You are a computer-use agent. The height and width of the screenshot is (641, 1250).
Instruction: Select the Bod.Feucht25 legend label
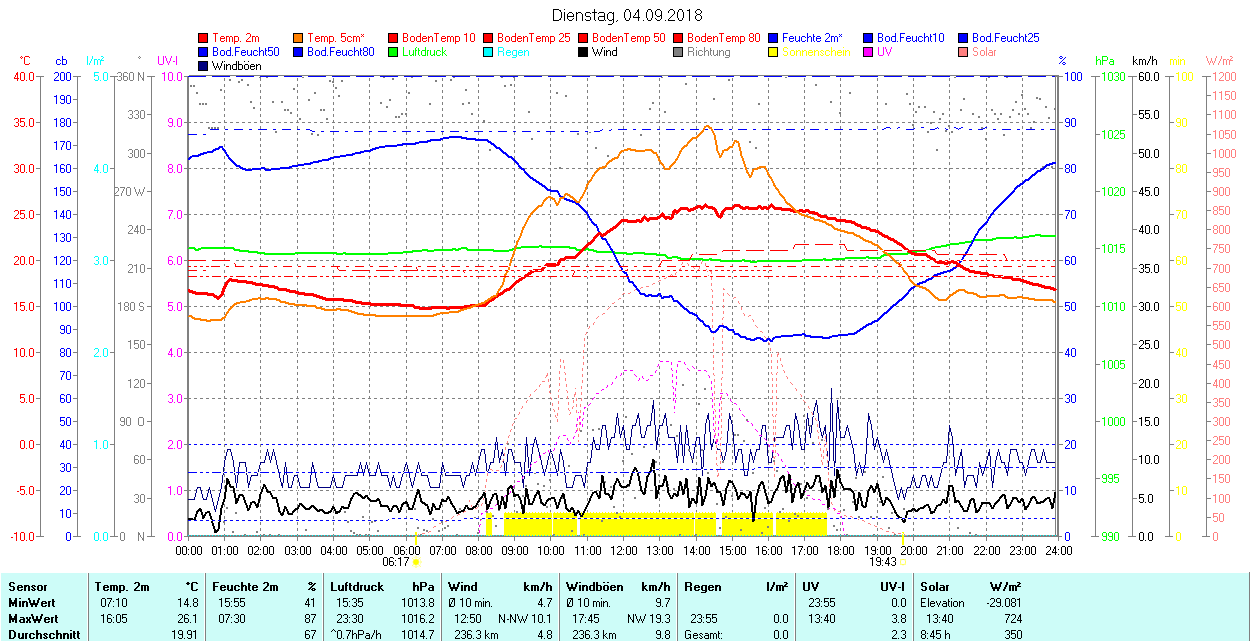click(1006, 38)
